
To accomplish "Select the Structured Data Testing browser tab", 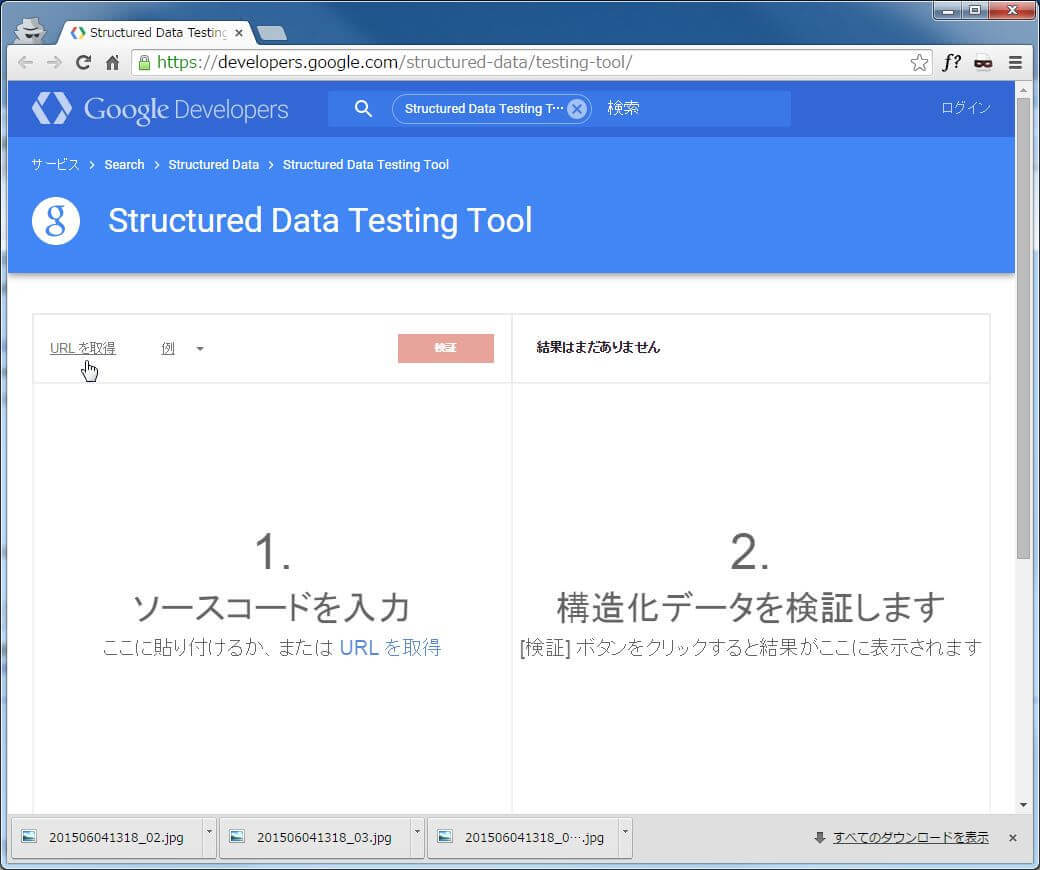I will point(155,32).
